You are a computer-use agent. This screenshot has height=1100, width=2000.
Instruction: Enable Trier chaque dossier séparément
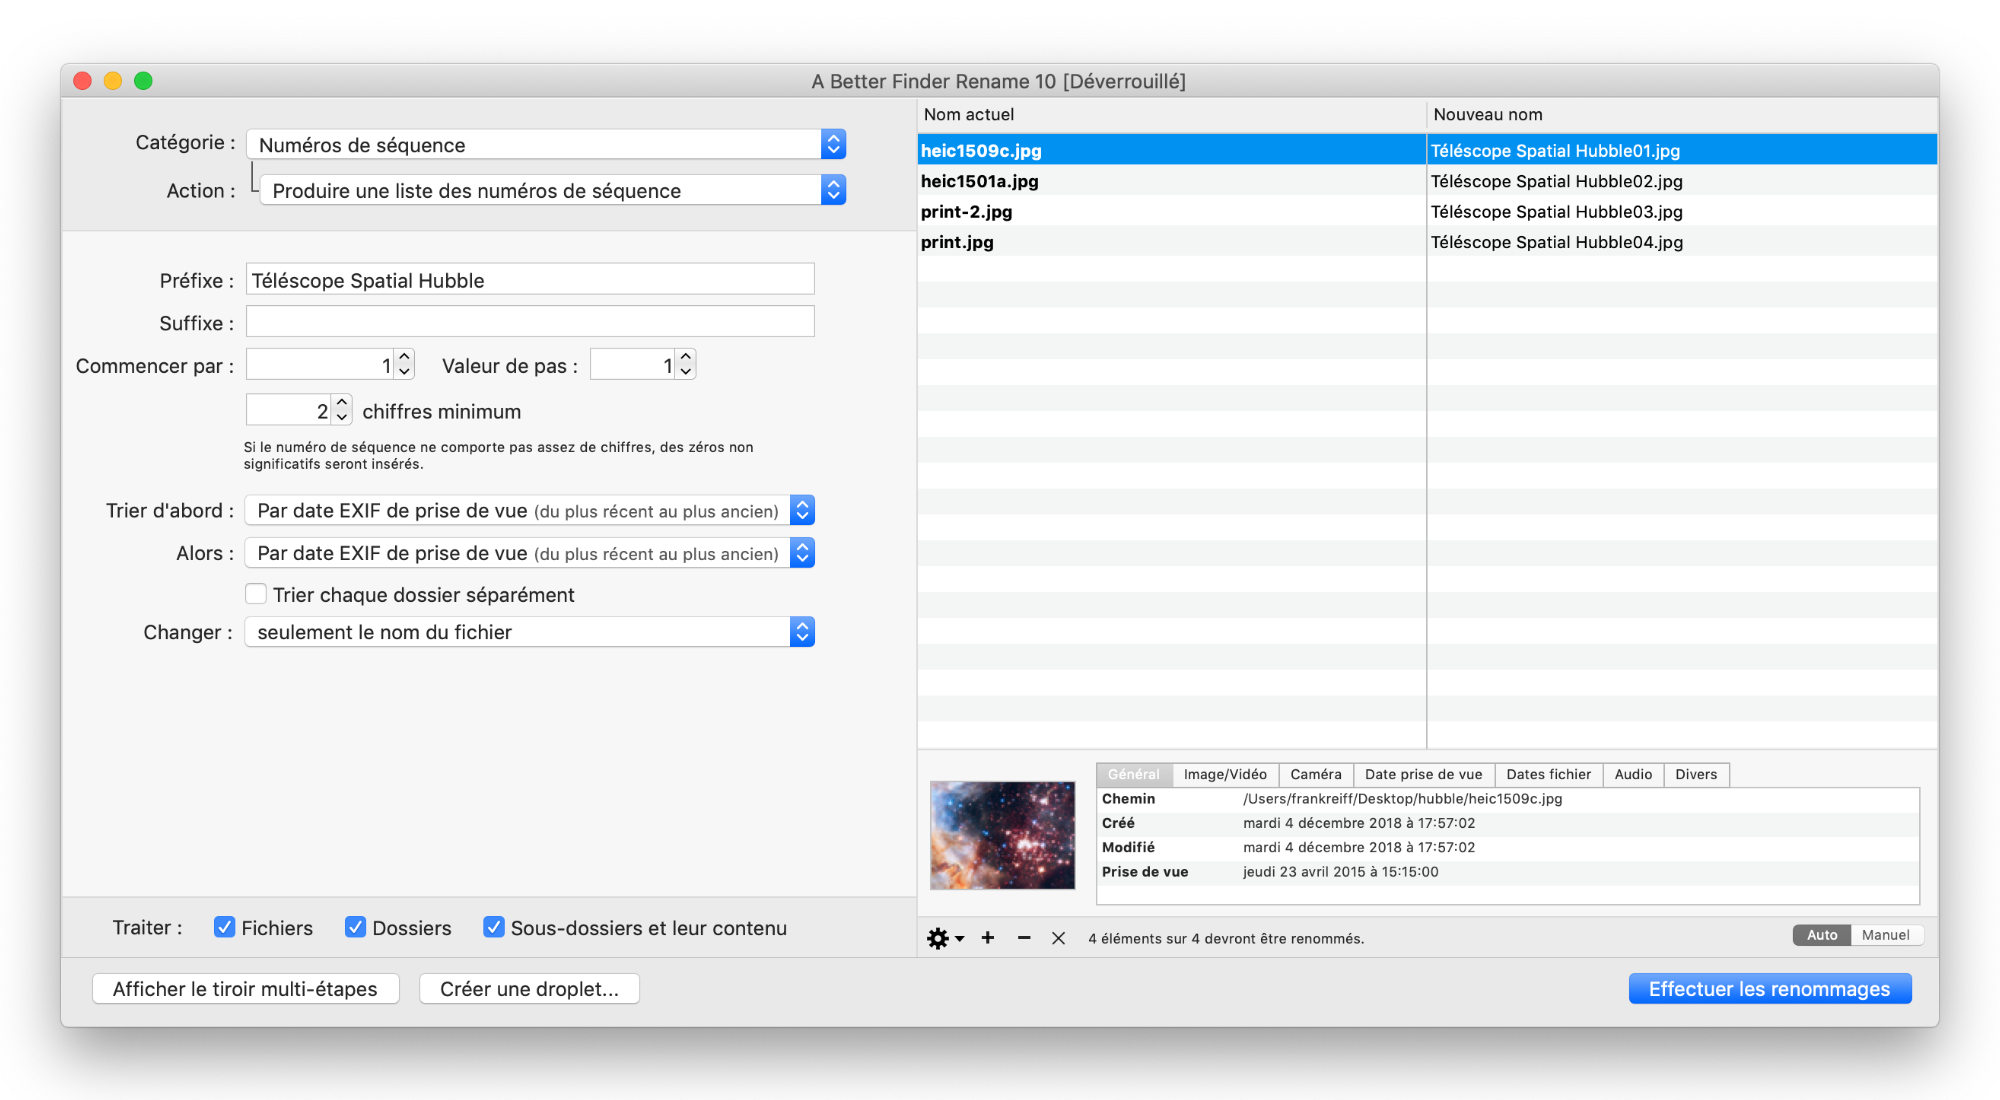(257, 594)
